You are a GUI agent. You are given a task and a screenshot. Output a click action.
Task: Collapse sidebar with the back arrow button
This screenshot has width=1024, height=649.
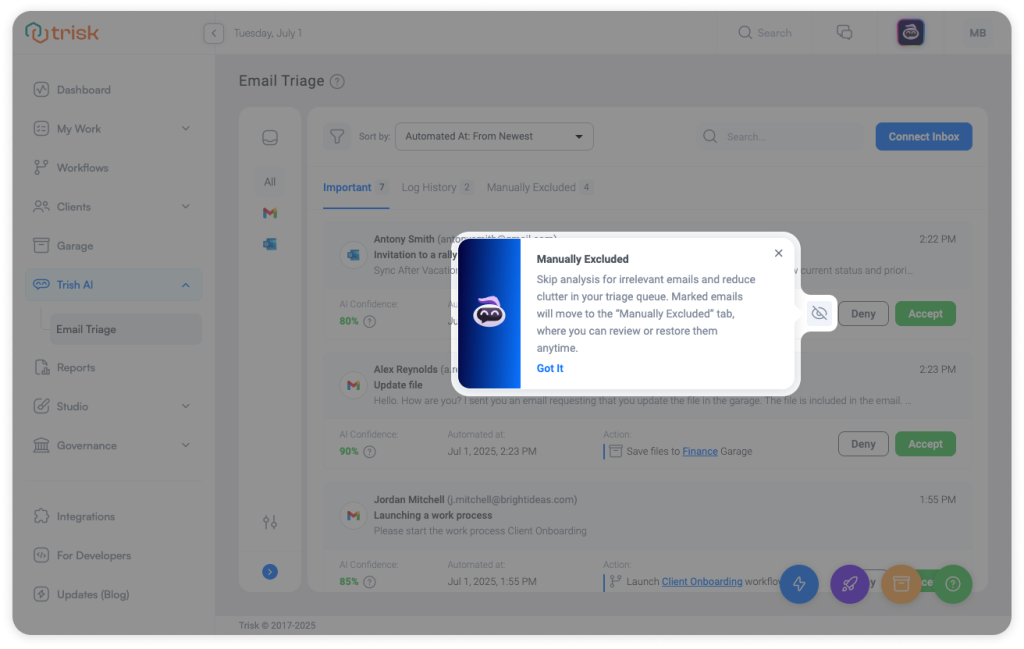tap(214, 33)
